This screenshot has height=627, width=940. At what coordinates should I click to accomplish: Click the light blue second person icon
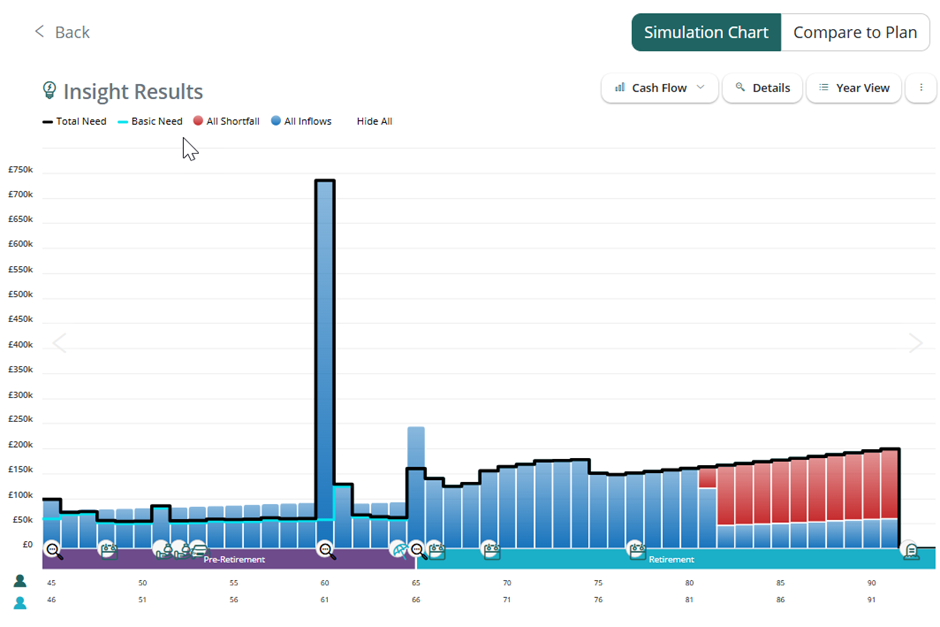tap(20, 602)
